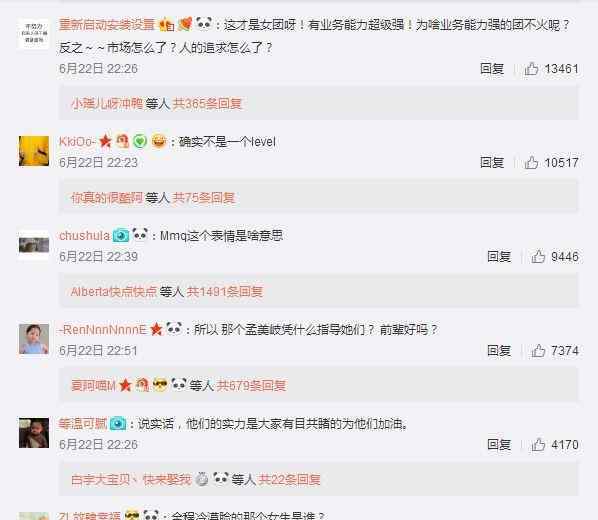Click red star badge beside -RenNnnNnnnE
This screenshot has height=520, width=598.
[156, 329]
